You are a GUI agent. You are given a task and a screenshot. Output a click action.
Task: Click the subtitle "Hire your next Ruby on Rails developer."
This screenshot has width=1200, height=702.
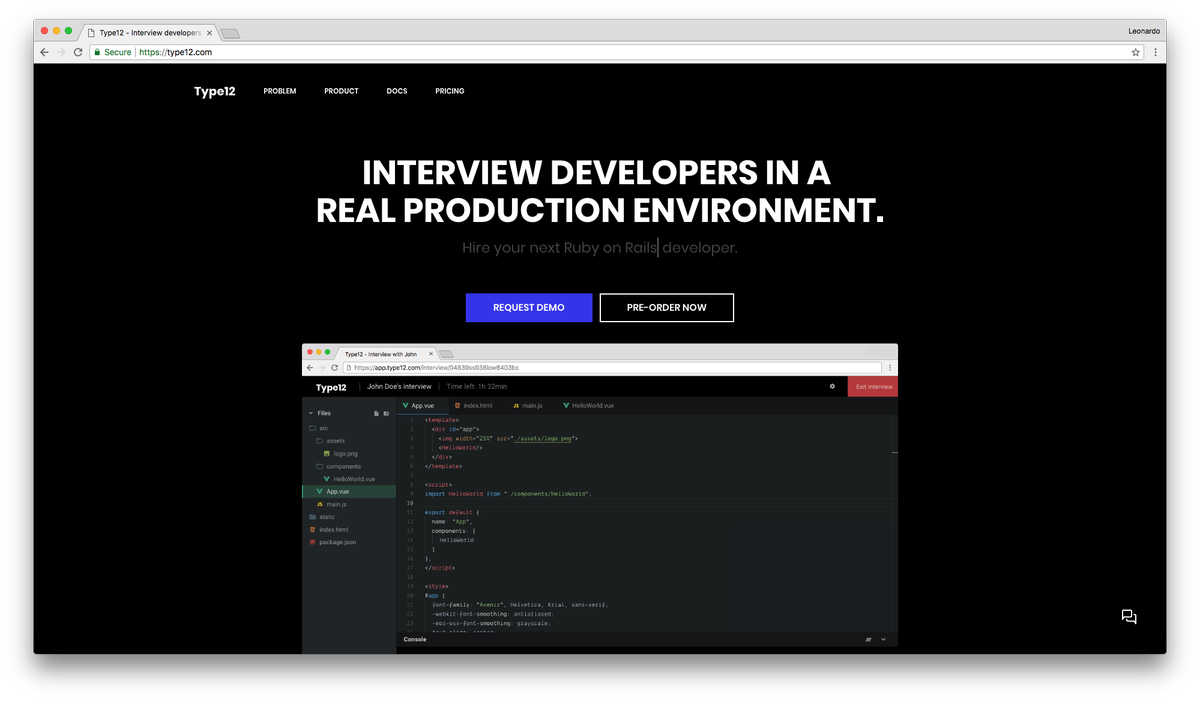click(600, 247)
